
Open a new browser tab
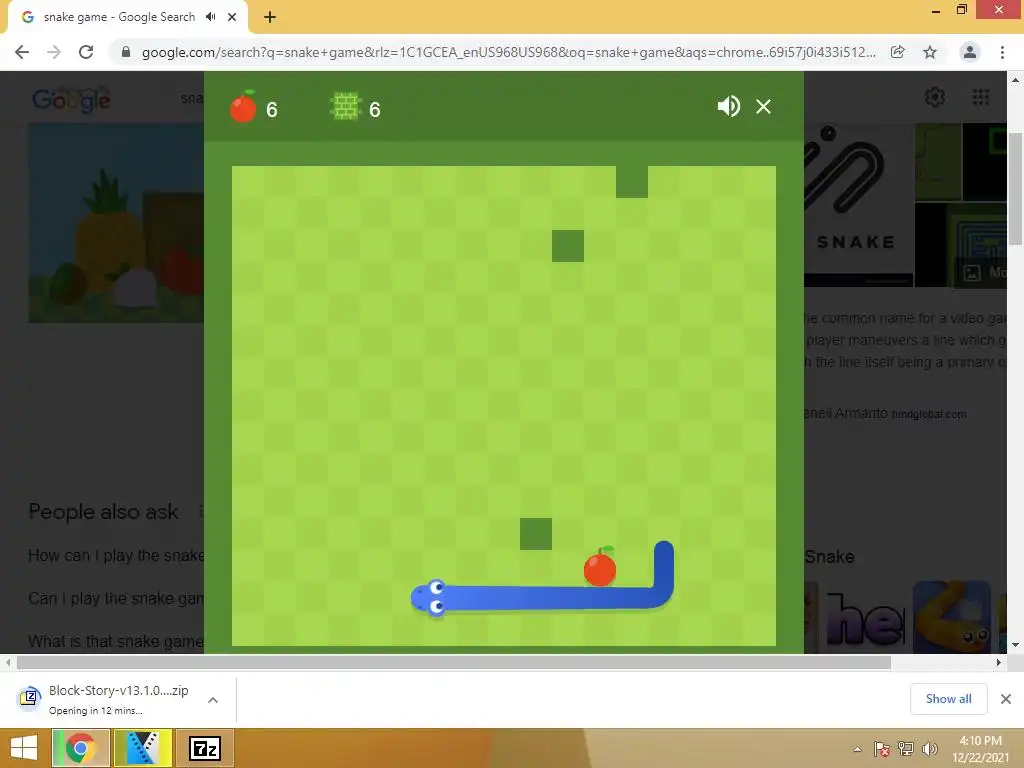[x=270, y=18]
